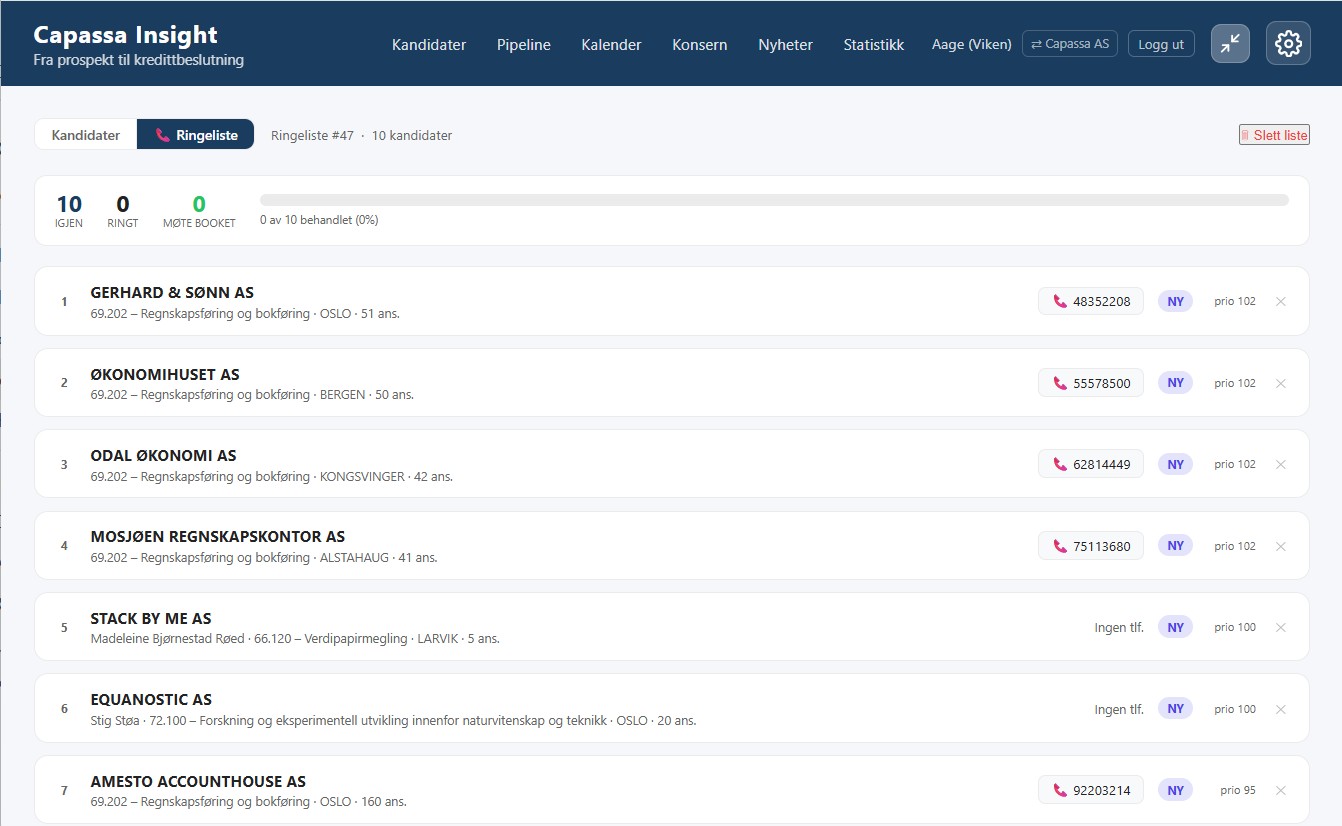Remove AMESTO ACCOUNTHOUSE AS using X icon
The image size is (1342, 826).
pos(1281,790)
